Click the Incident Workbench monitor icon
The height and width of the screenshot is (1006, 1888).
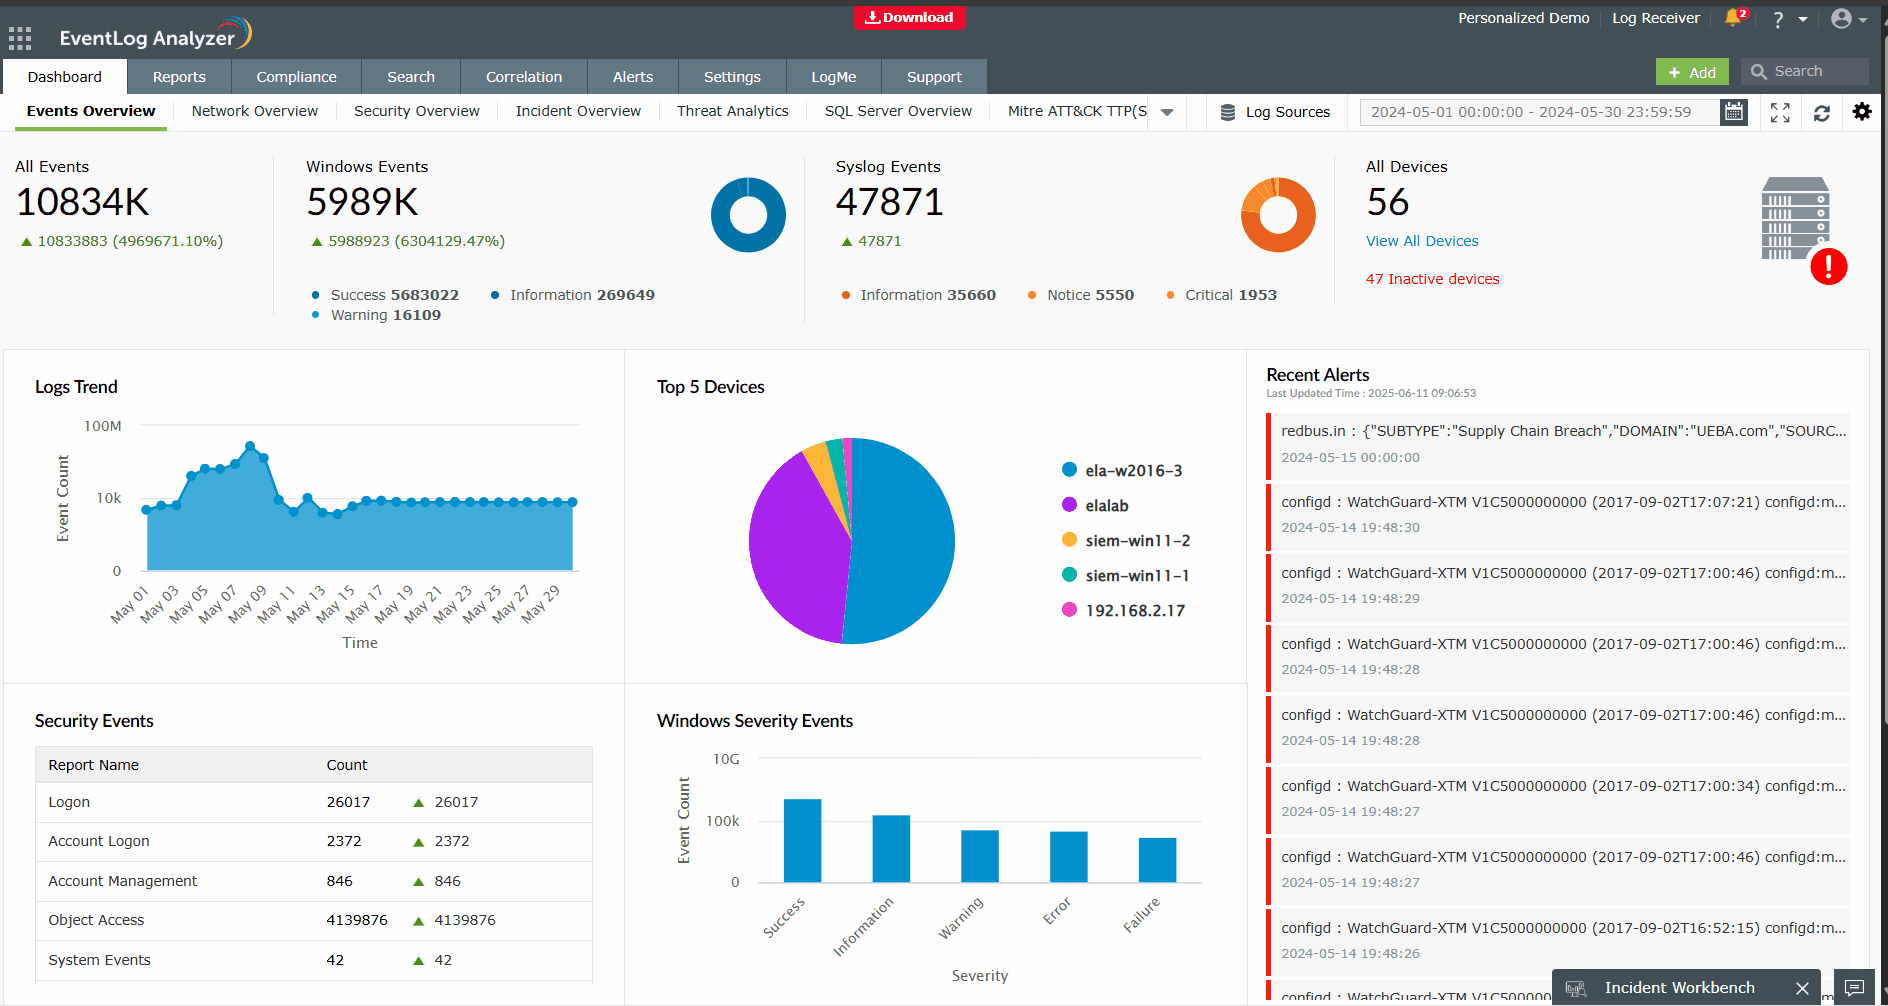1576,989
